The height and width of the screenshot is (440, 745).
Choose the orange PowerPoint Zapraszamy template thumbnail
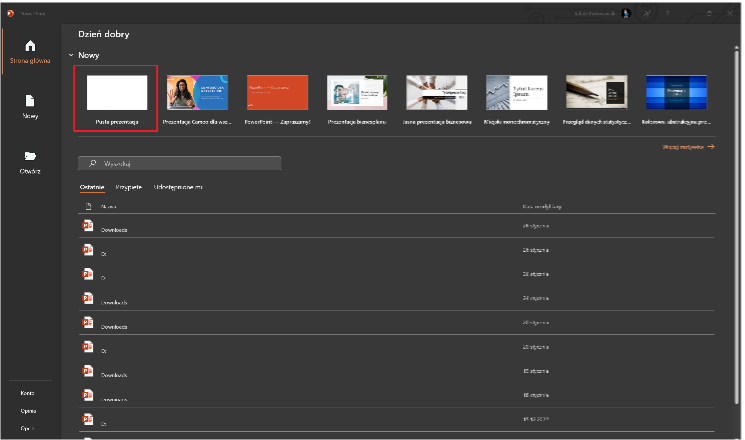pos(276,92)
